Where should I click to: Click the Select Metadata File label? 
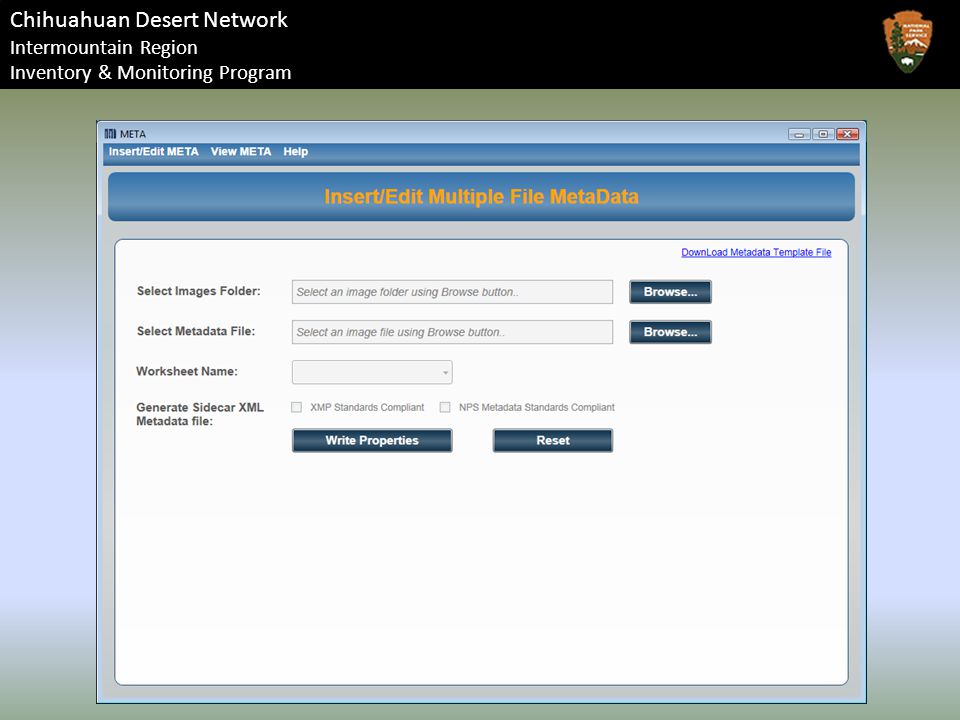[x=196, y=331]
